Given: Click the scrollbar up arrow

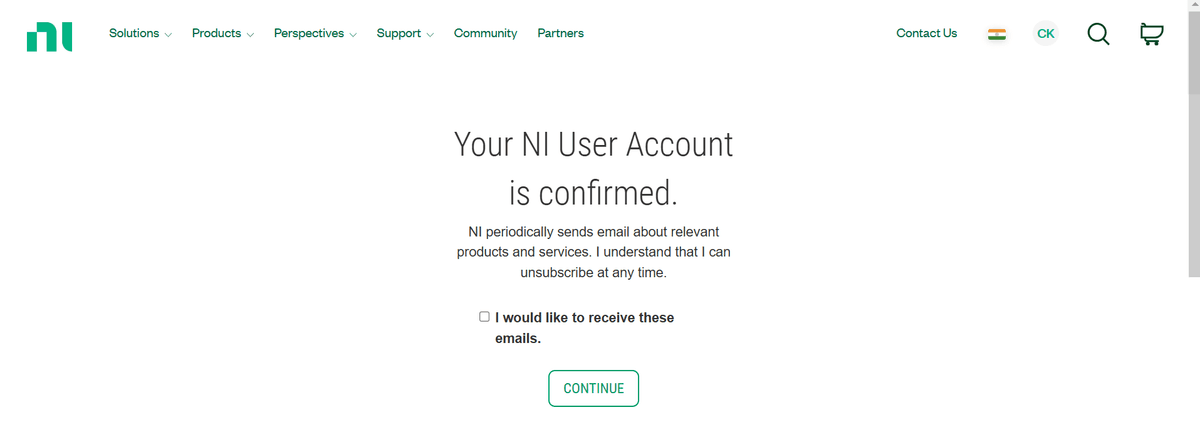Looking at the screenshot, I should [1193, 5].
